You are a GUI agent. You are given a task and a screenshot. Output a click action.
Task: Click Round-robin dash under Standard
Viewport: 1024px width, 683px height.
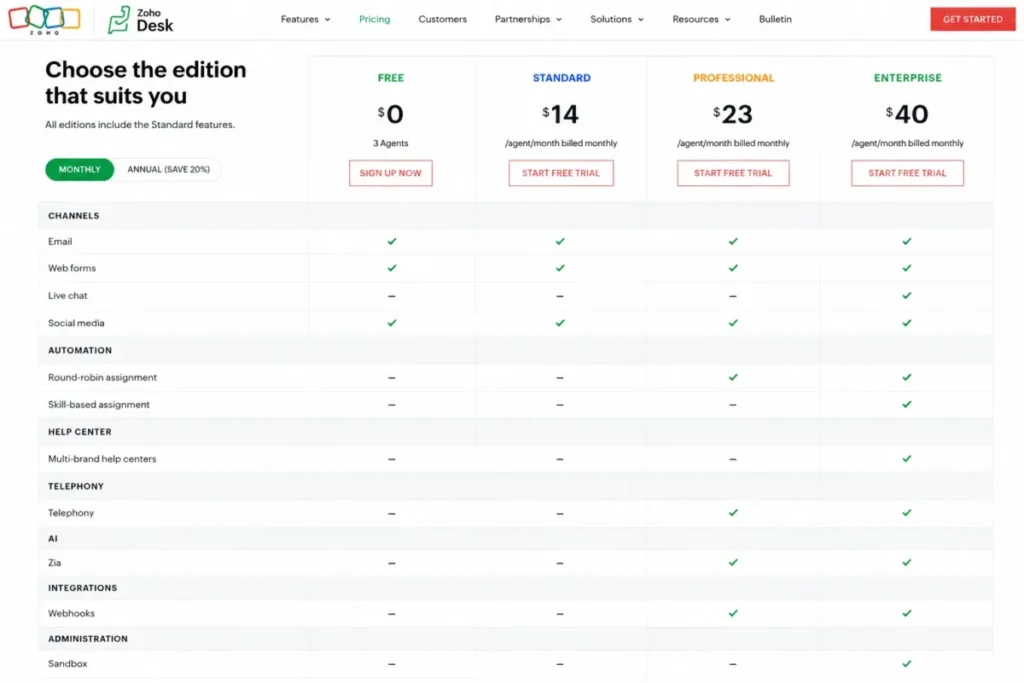coord(560,378)
